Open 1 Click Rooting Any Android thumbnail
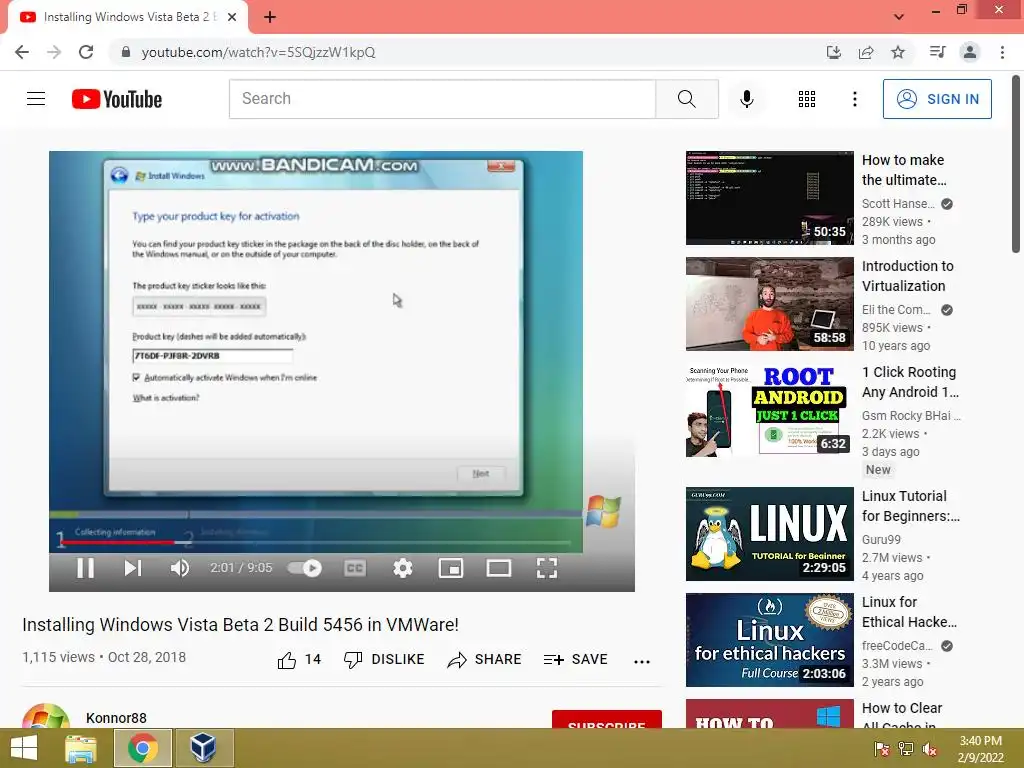The height and width of the screenshot is (768, 1024). click(769, 410)
